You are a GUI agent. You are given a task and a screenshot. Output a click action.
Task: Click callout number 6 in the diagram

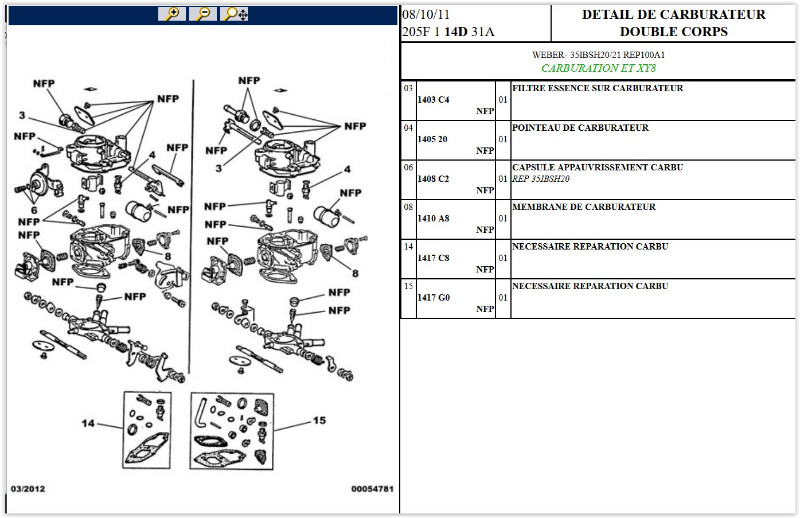33,209
